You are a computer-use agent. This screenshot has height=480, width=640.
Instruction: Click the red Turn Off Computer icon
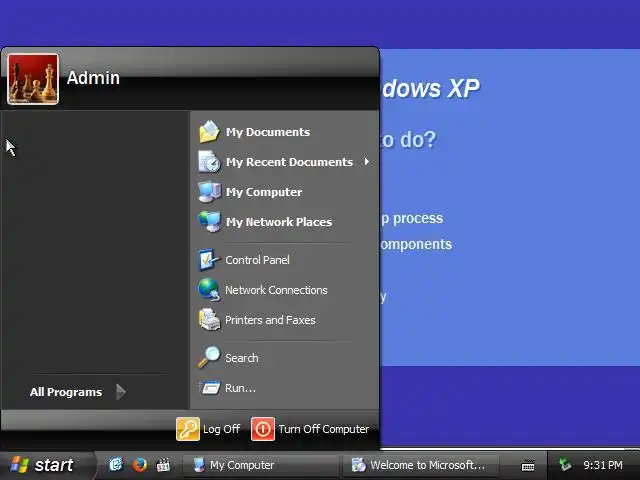coord(263,429)
